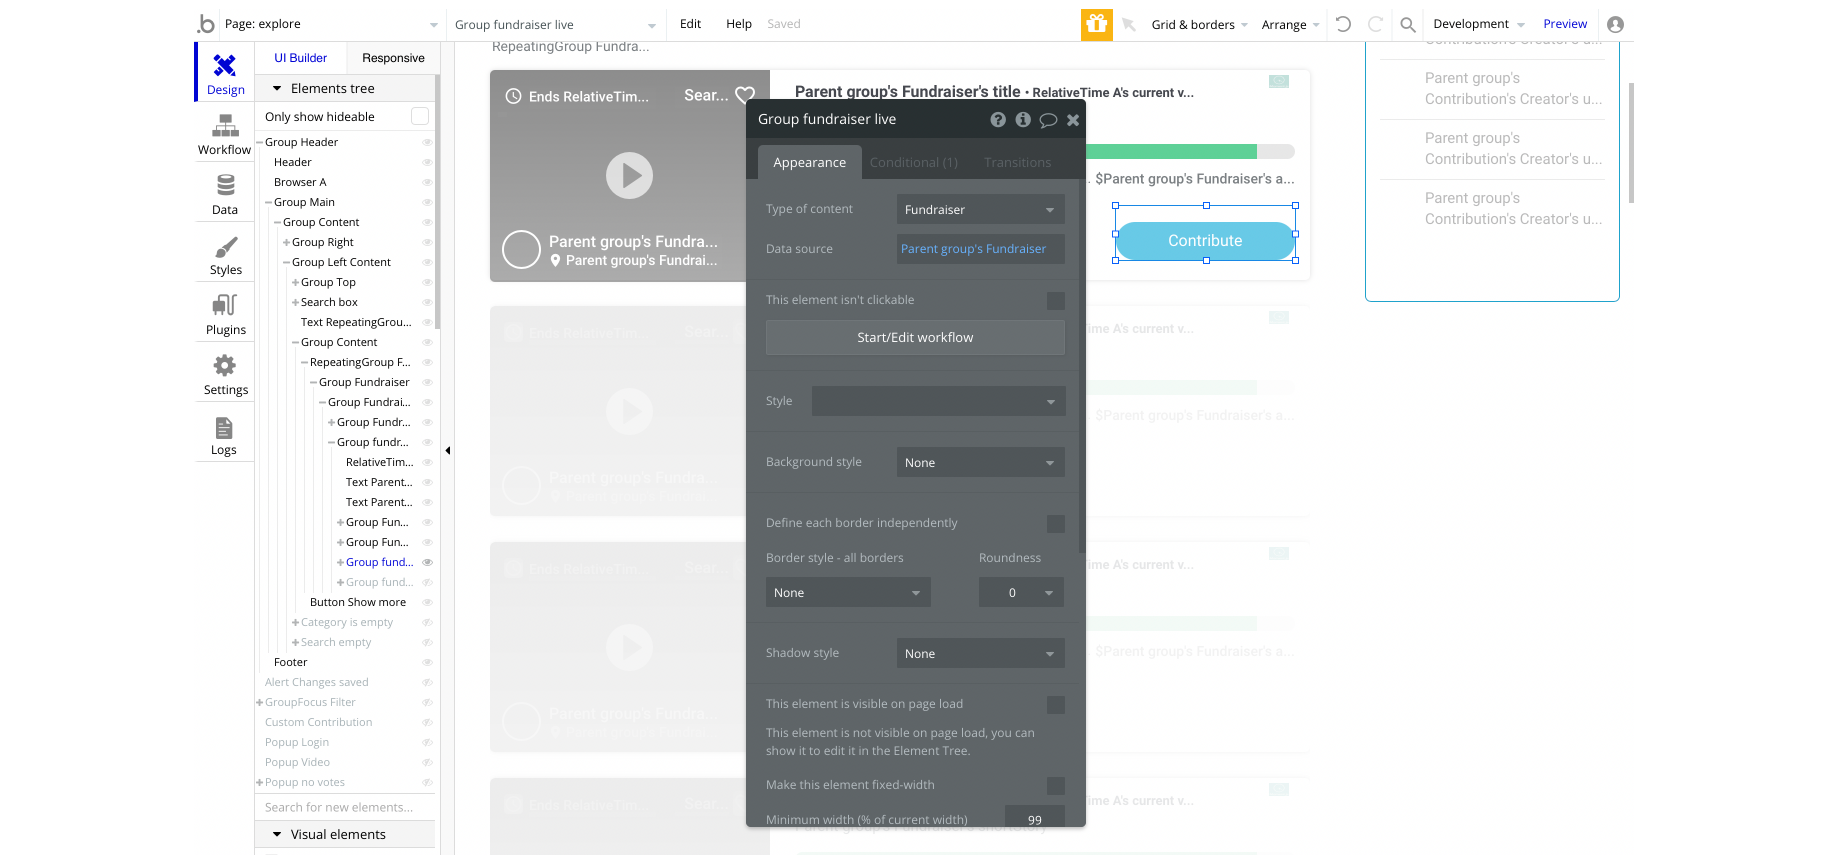Open help question icon in property editor
This screenshot has height=864, width=1830.
998,119
